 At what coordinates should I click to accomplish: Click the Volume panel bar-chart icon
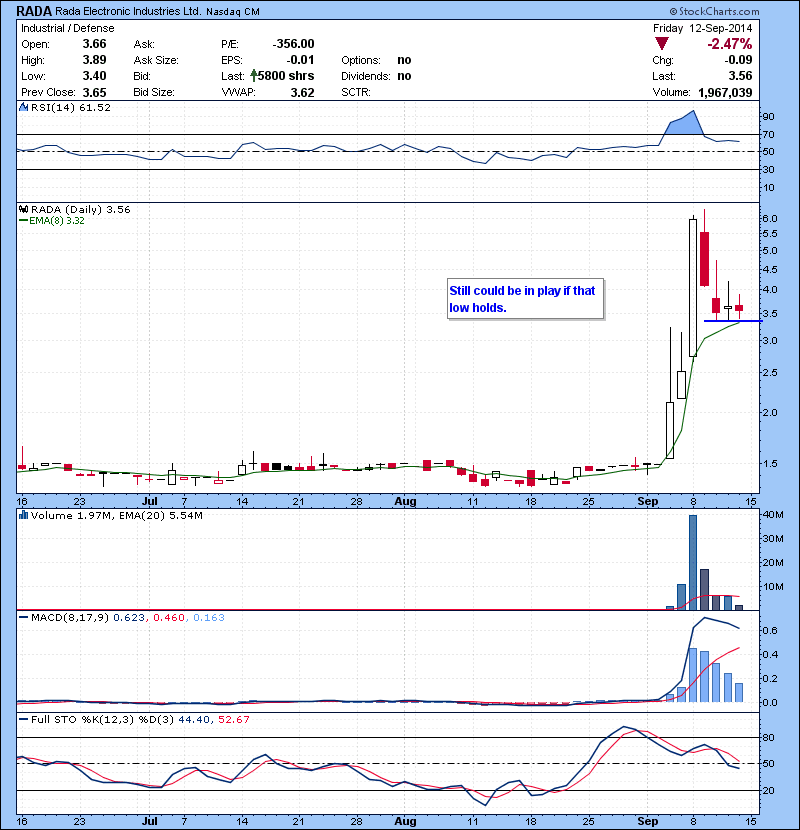pyautogui.click(x=23, y=515)
